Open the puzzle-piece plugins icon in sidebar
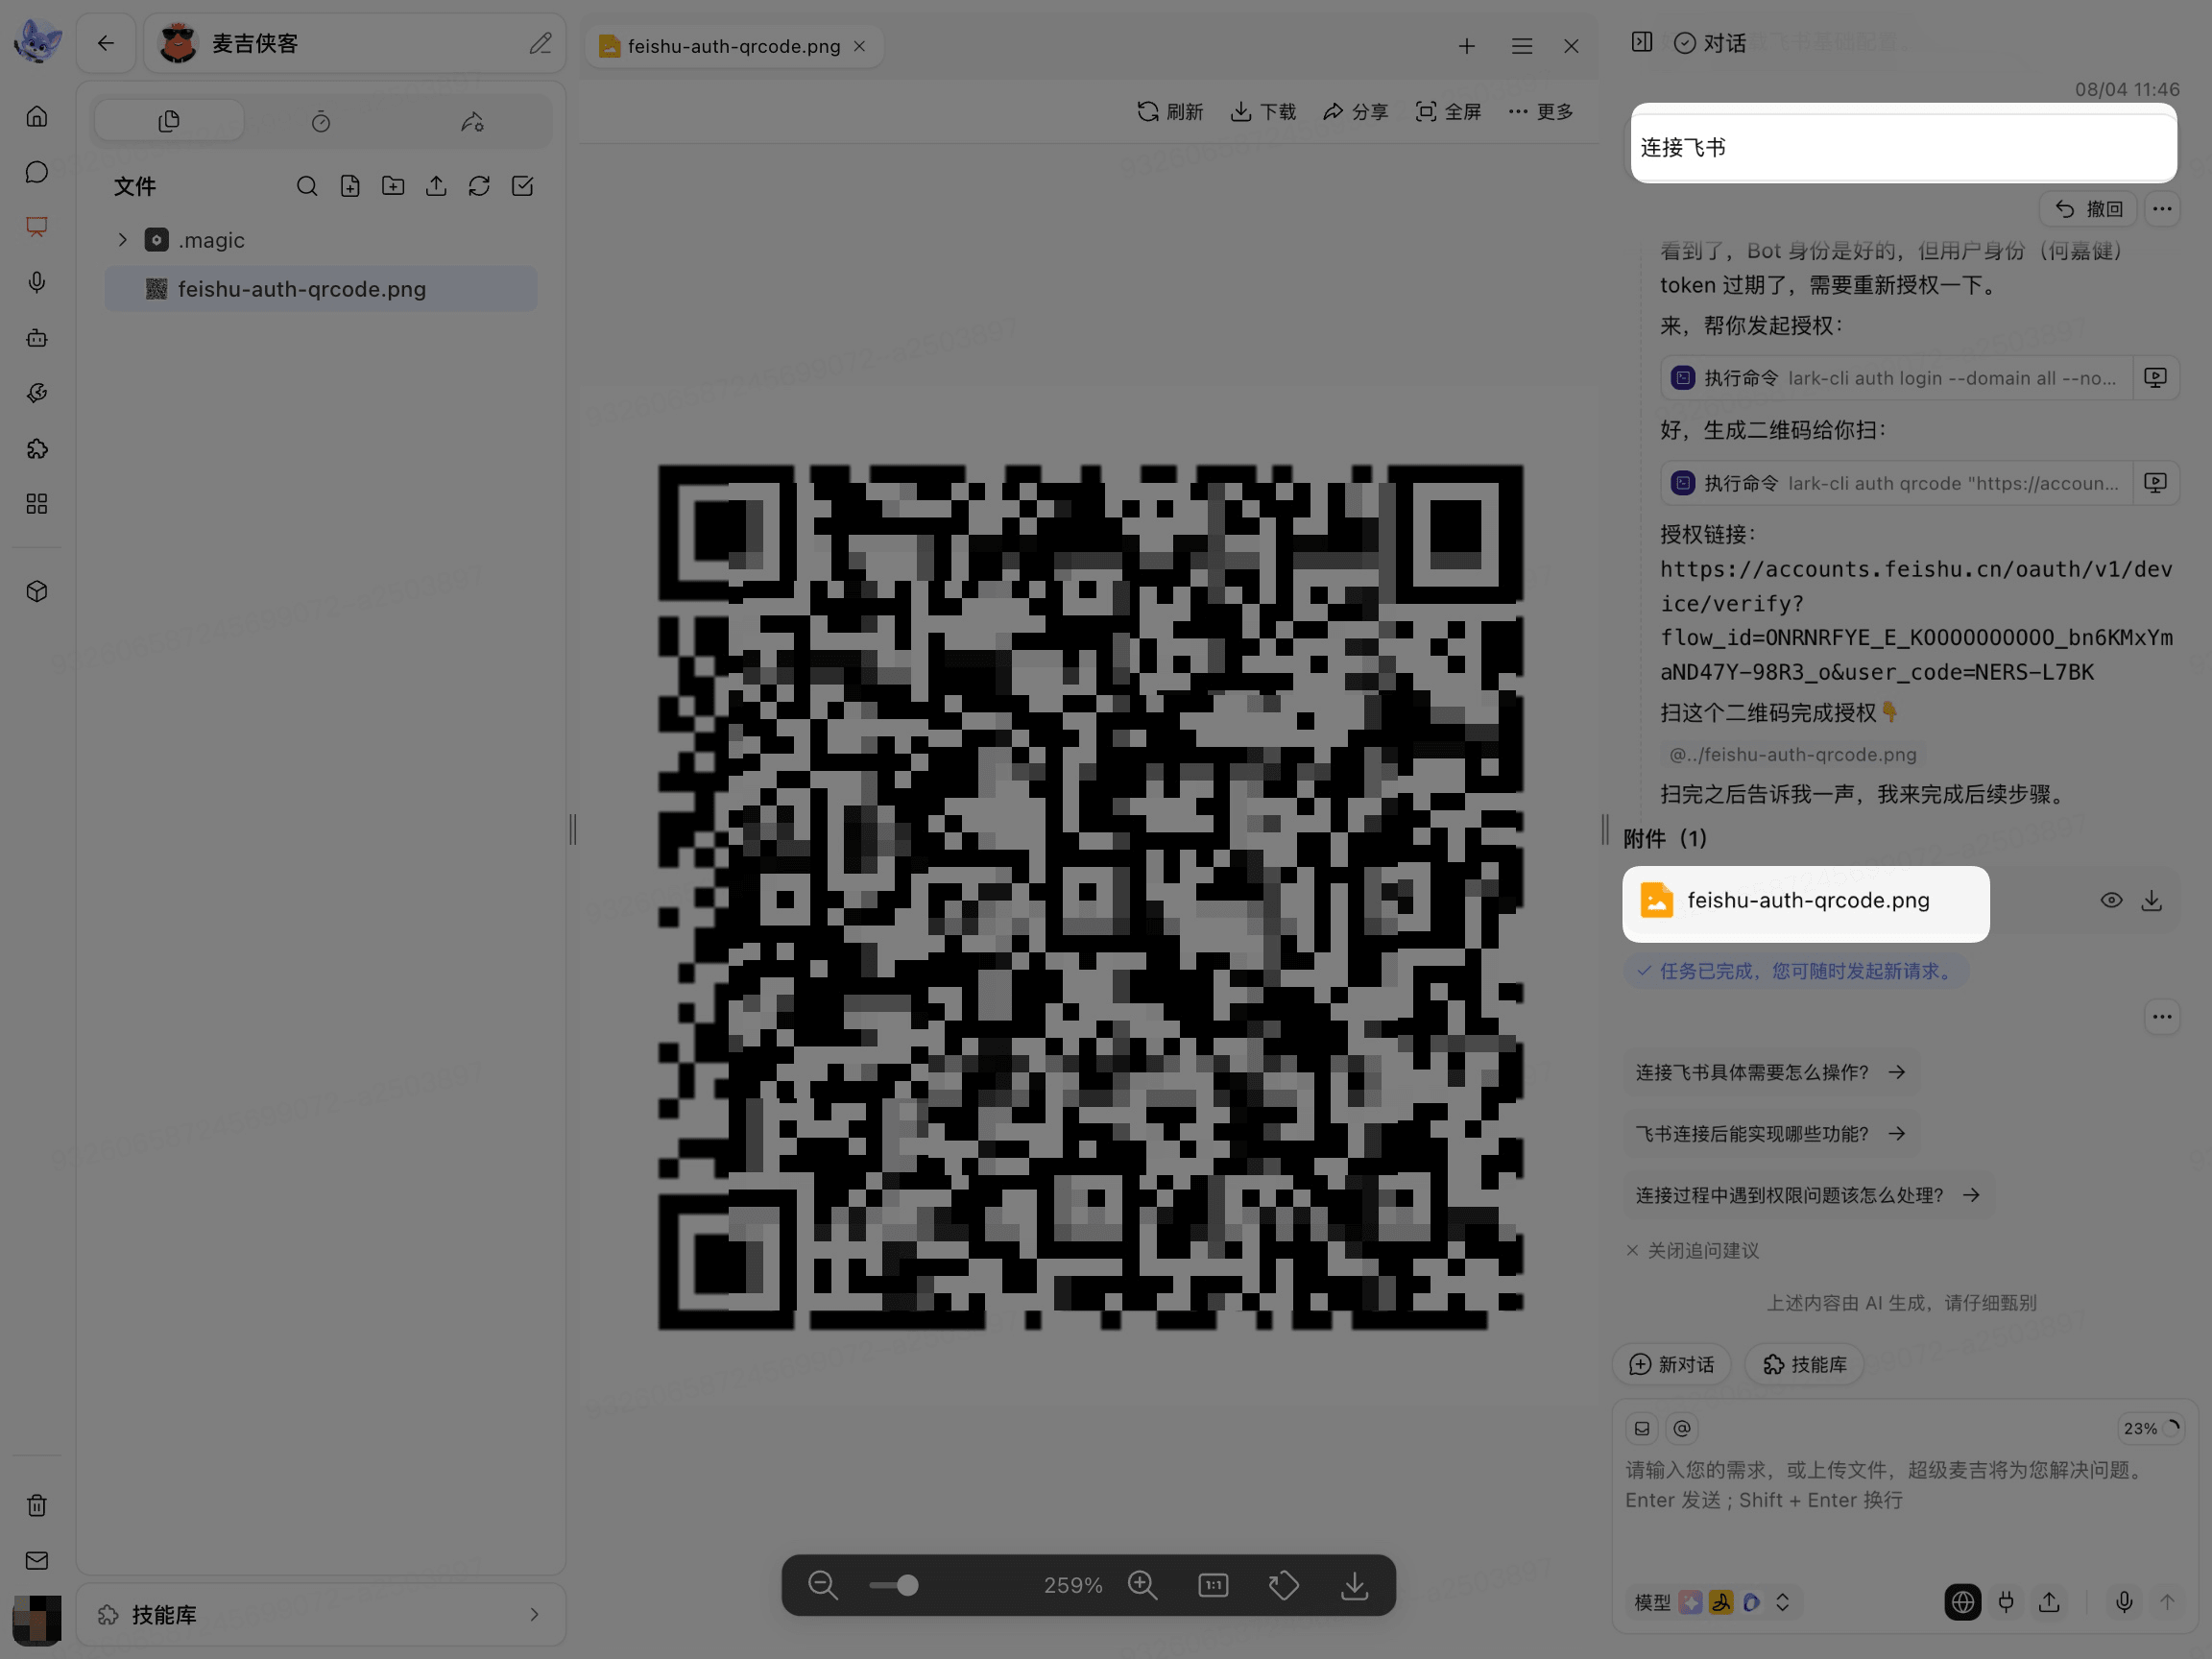This screenshot has width=2212, height=1659. pos(37,449)
